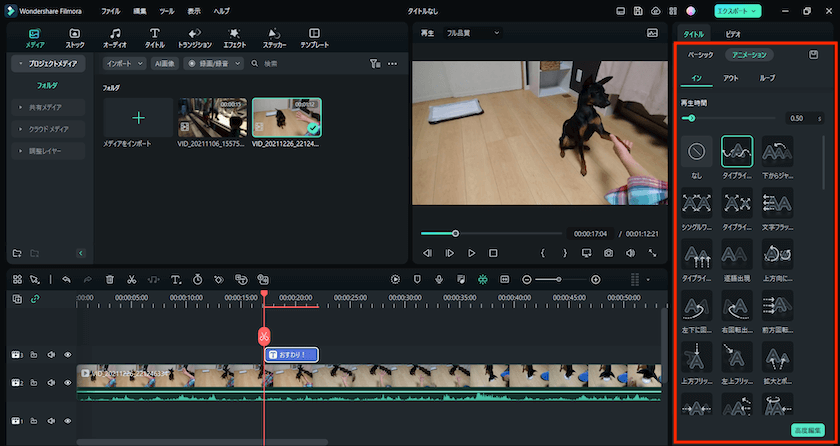Screen dimensions: 840x446
Task: Mute the audio on track 1
Action: pos(50,421)
